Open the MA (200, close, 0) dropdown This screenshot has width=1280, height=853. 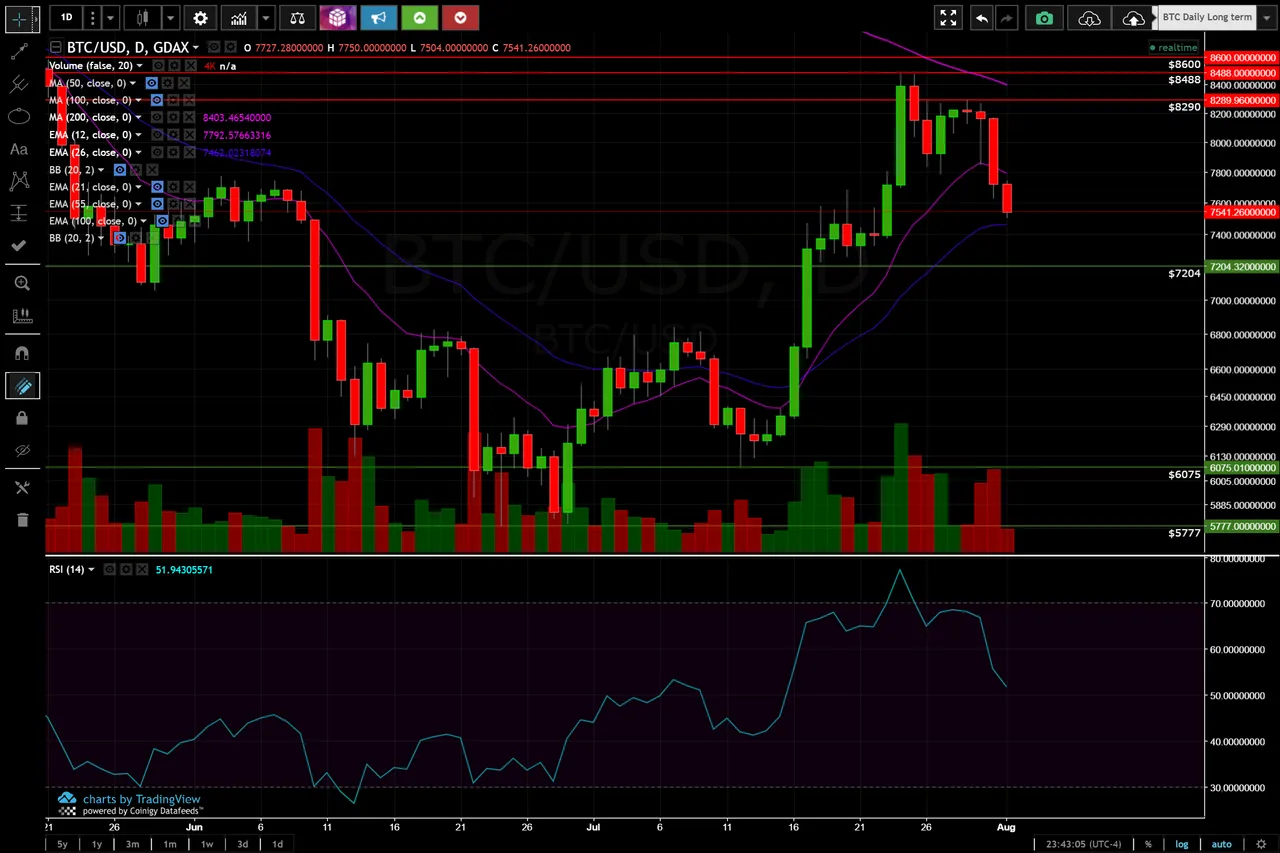(138, 118)
